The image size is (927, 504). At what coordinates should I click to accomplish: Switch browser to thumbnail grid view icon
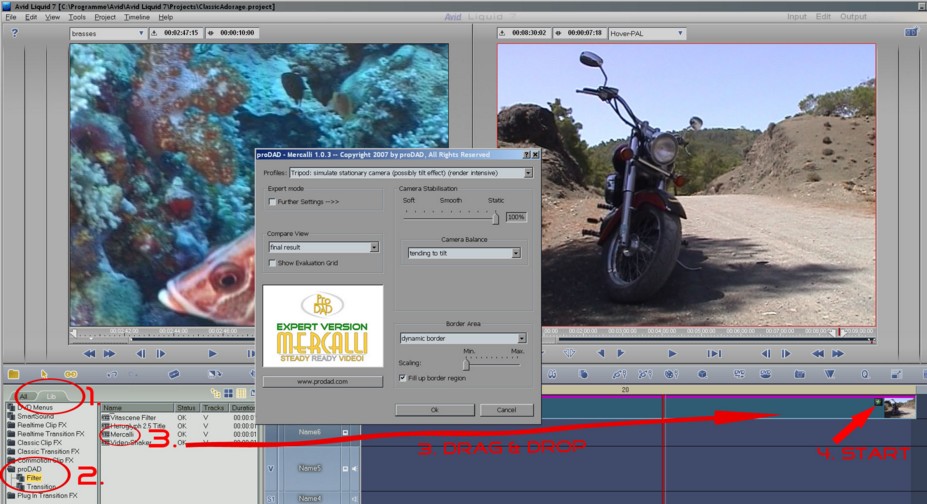pyautogui.click(x=228, y=394)
